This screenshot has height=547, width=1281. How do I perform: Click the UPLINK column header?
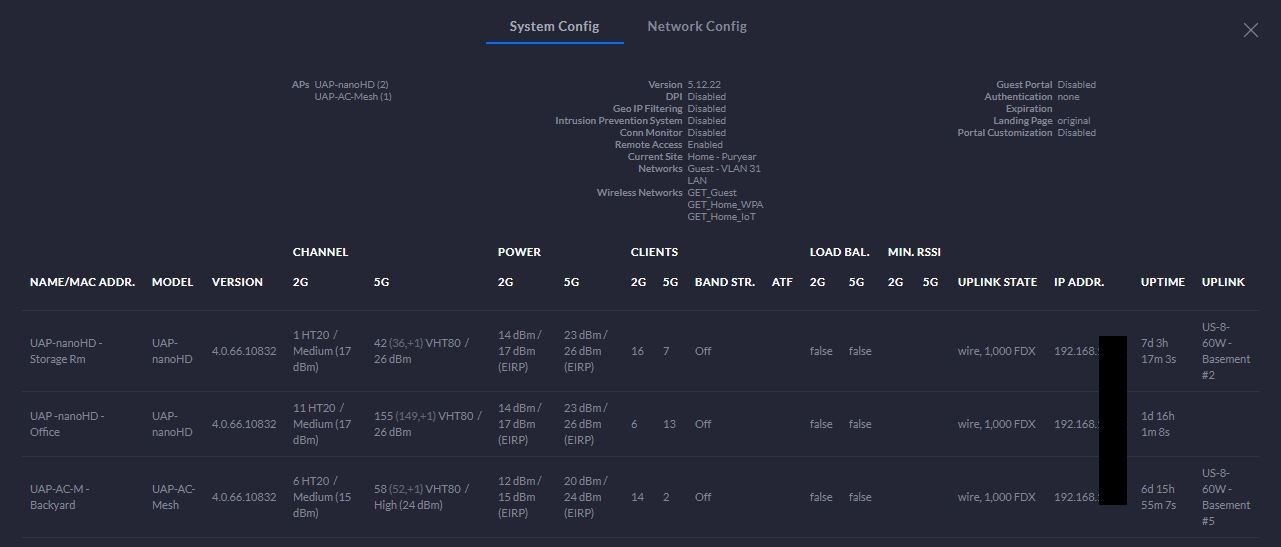point(1222,282)
